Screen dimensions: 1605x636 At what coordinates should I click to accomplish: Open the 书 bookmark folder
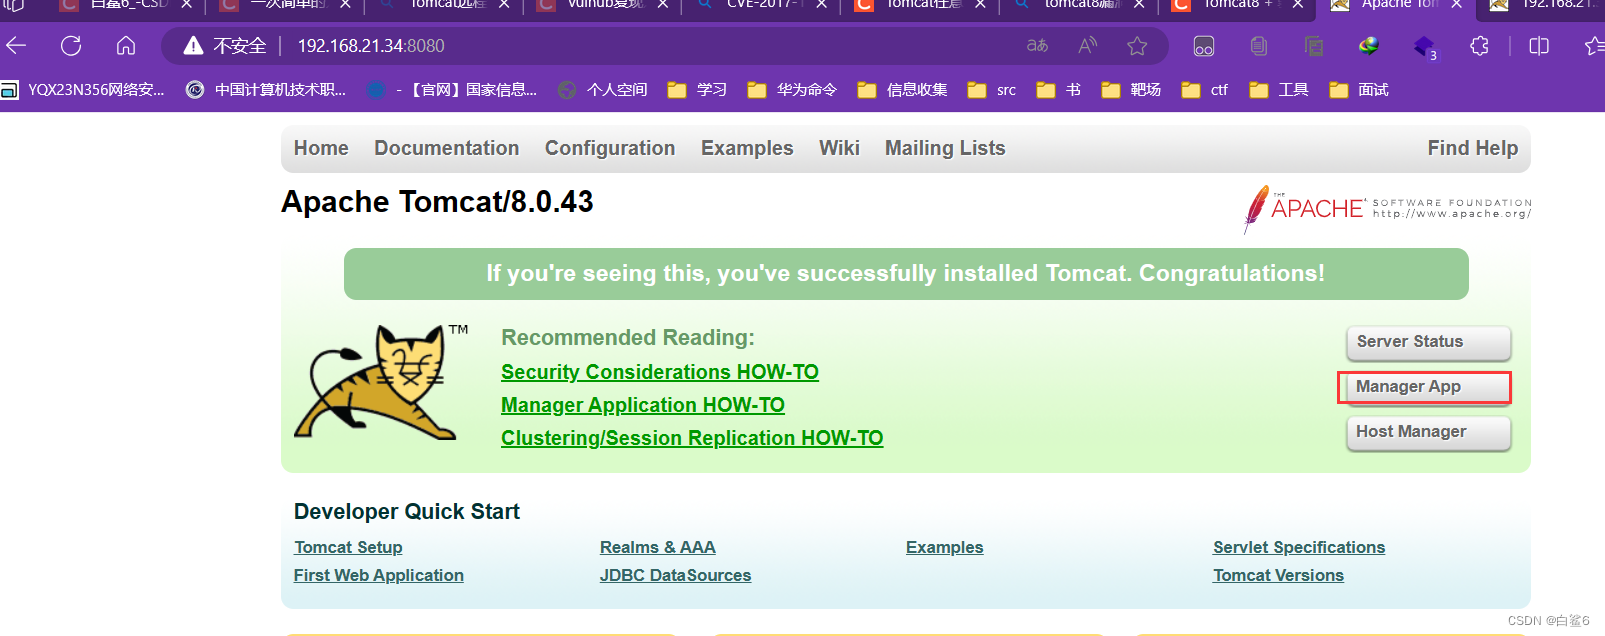coord(1058,90)
